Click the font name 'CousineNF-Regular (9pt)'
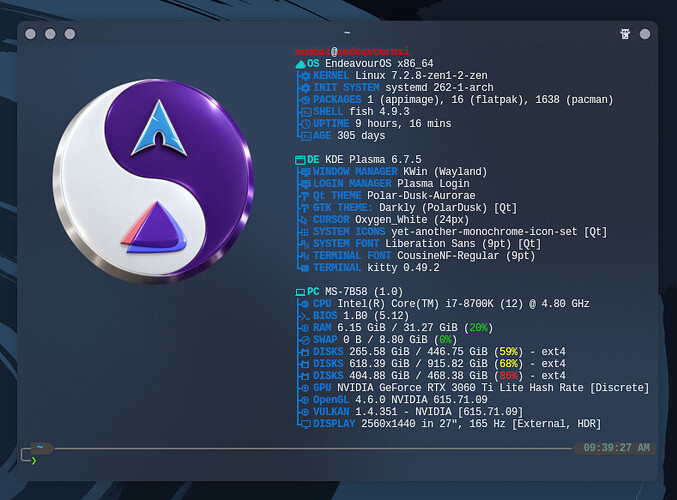The width and height of the screenshot is (677, 500). (466, 256)
